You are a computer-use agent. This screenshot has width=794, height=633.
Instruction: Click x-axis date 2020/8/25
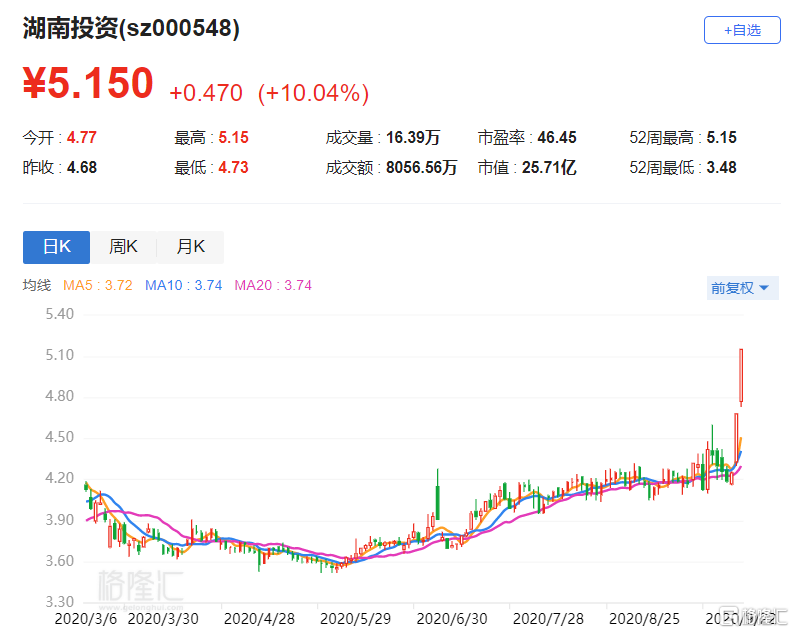point(645,619)
